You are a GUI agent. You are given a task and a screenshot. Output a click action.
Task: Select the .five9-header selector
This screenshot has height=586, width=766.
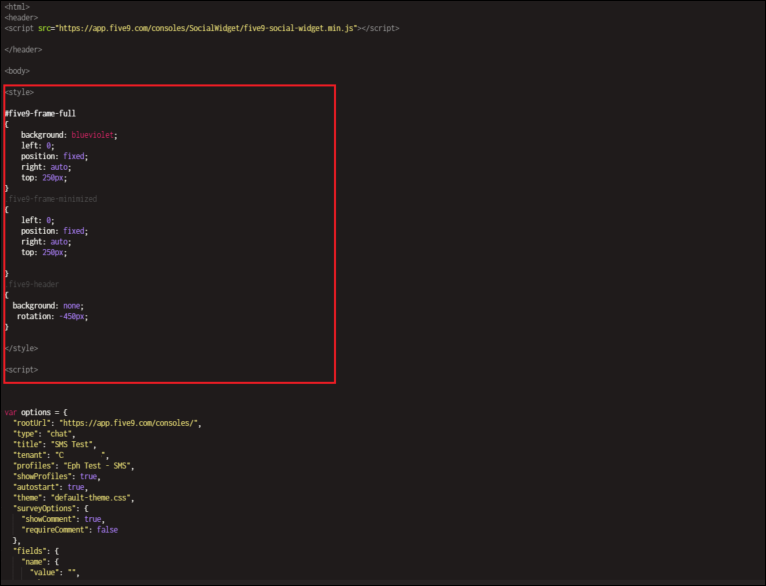pos(32,285)
